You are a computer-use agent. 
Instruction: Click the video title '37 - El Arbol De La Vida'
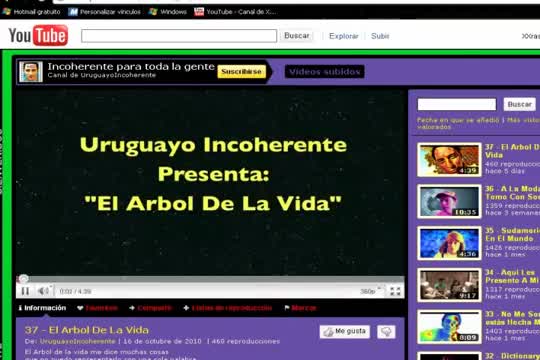pos(86,330)
